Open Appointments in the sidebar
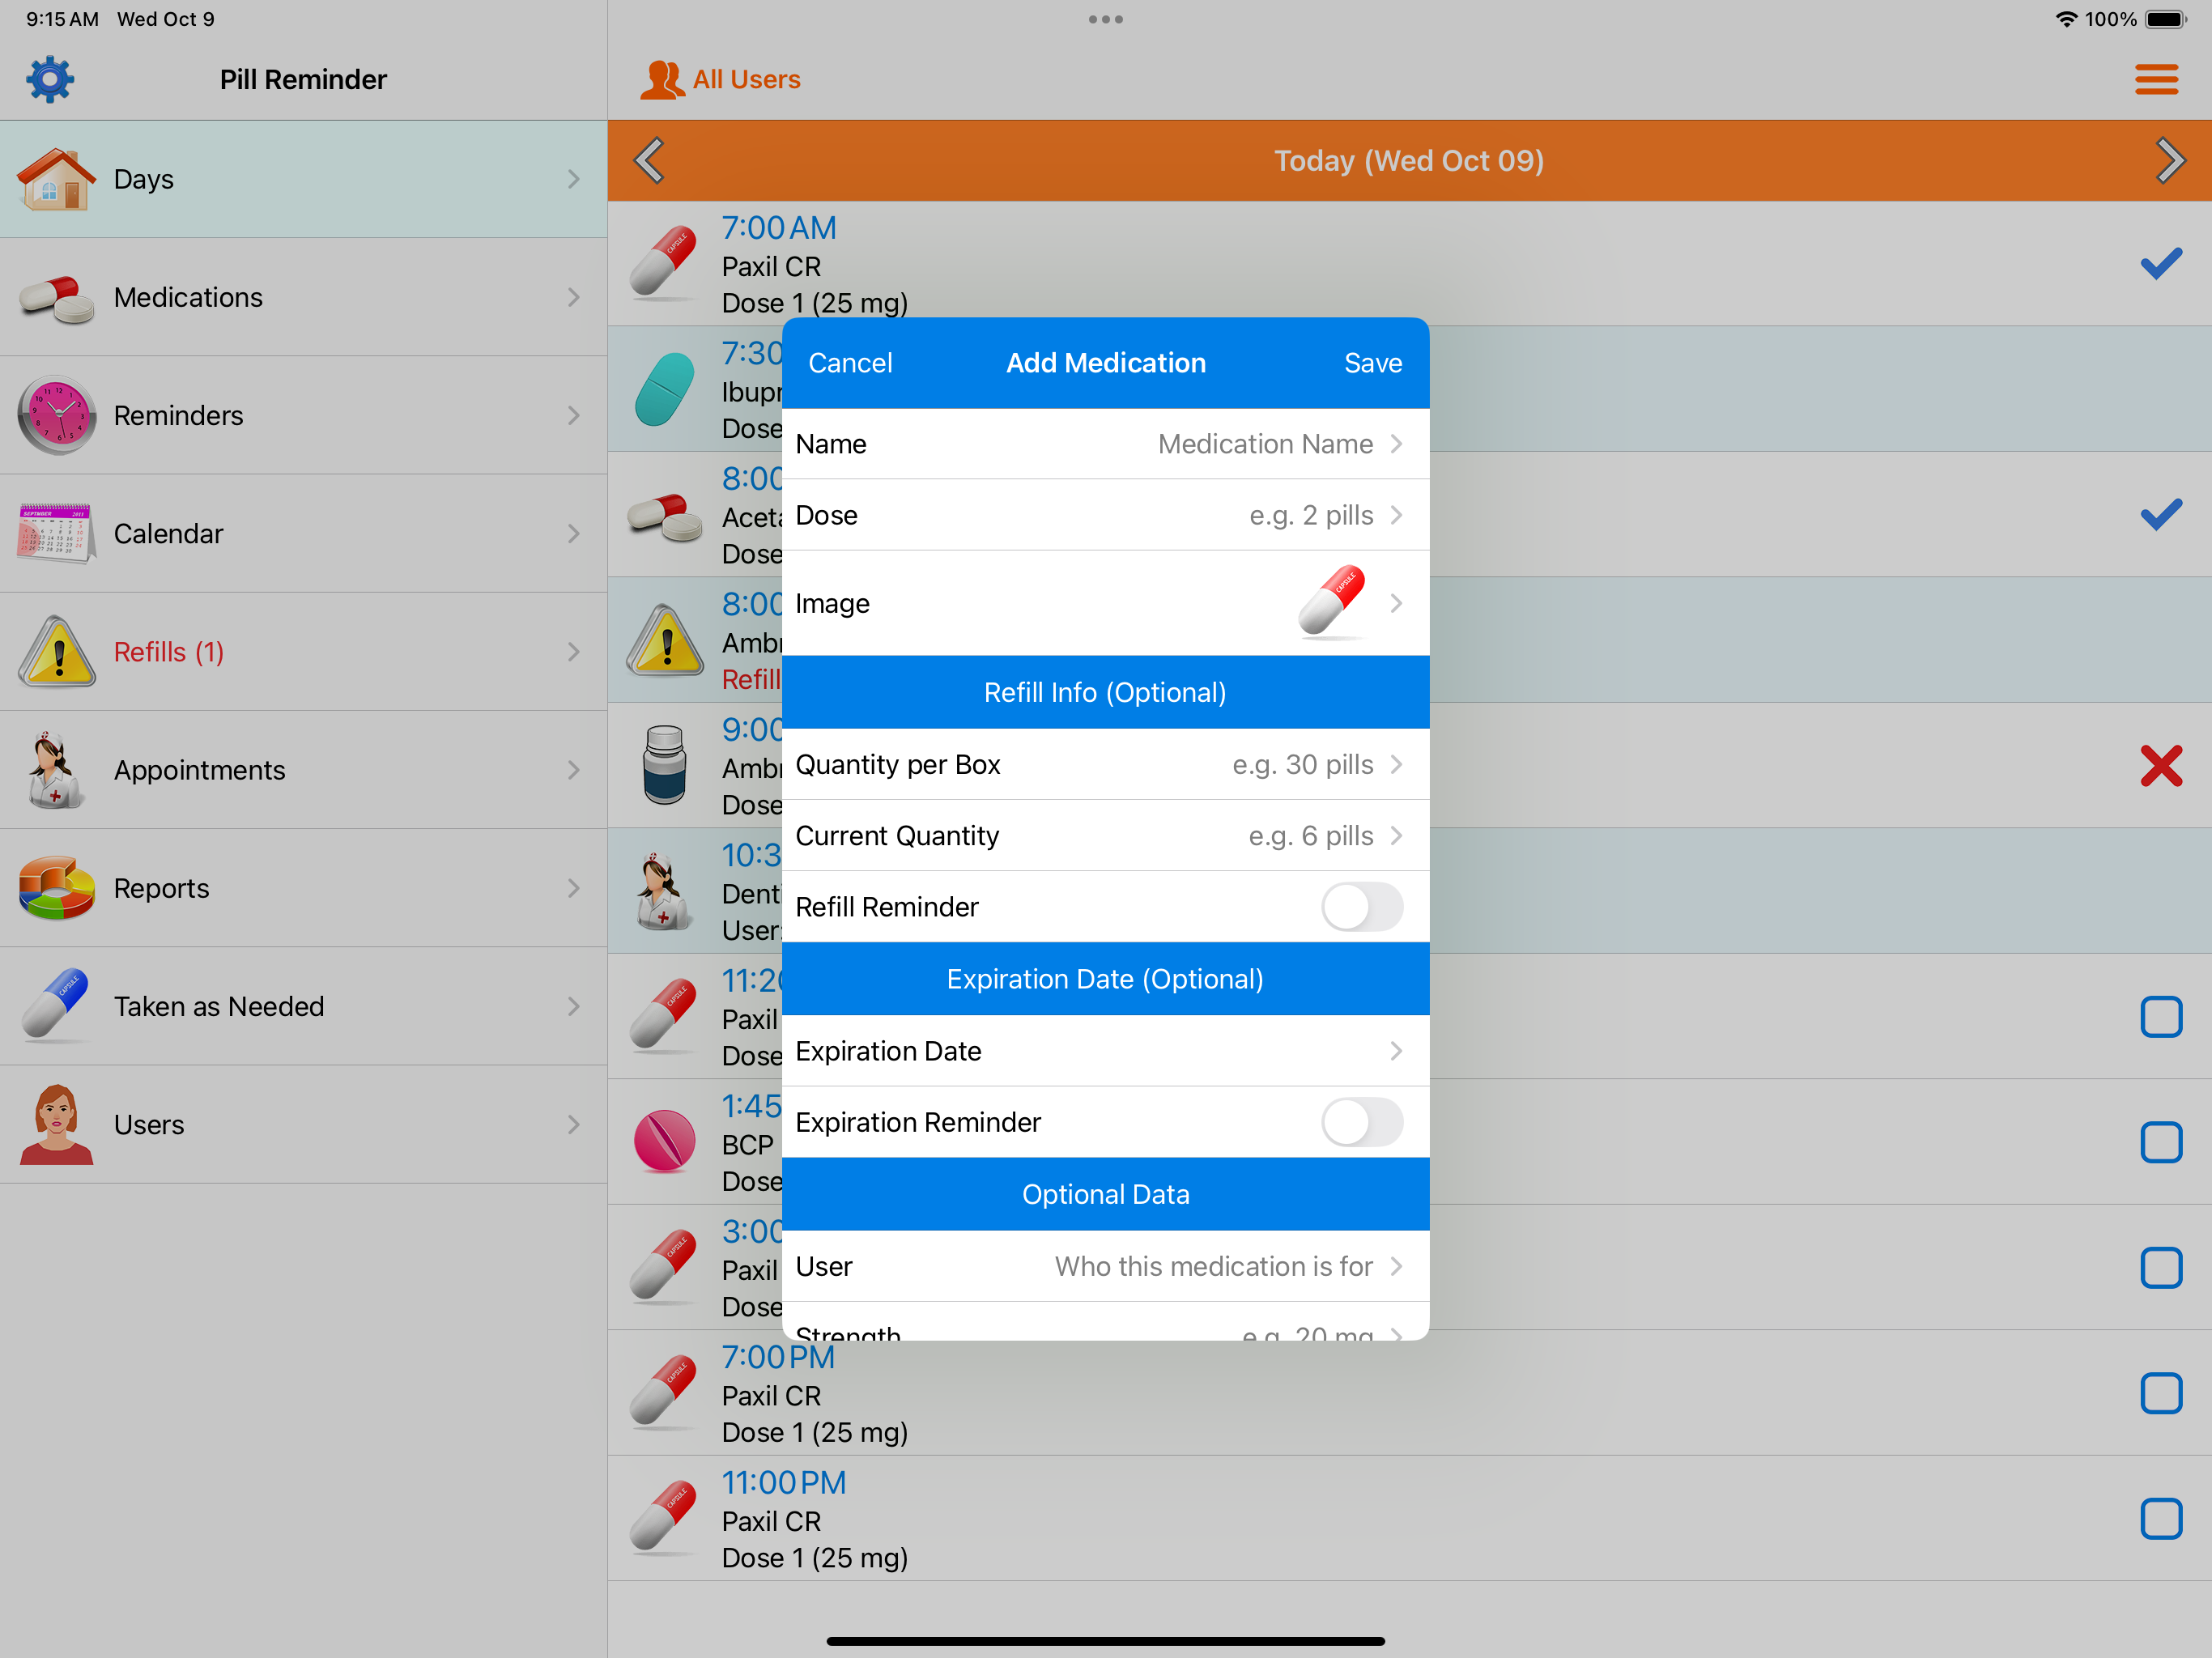 [x=303, y=769]
